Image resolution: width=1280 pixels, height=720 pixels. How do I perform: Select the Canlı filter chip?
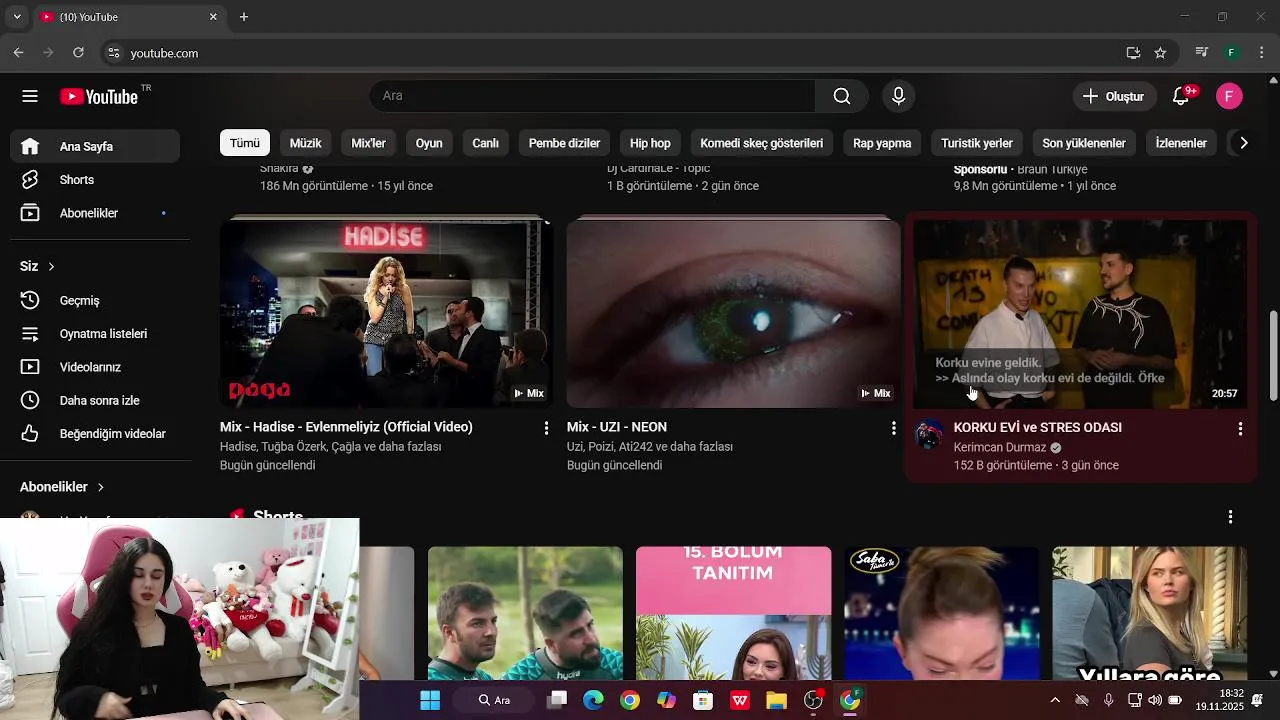[485, 143]
